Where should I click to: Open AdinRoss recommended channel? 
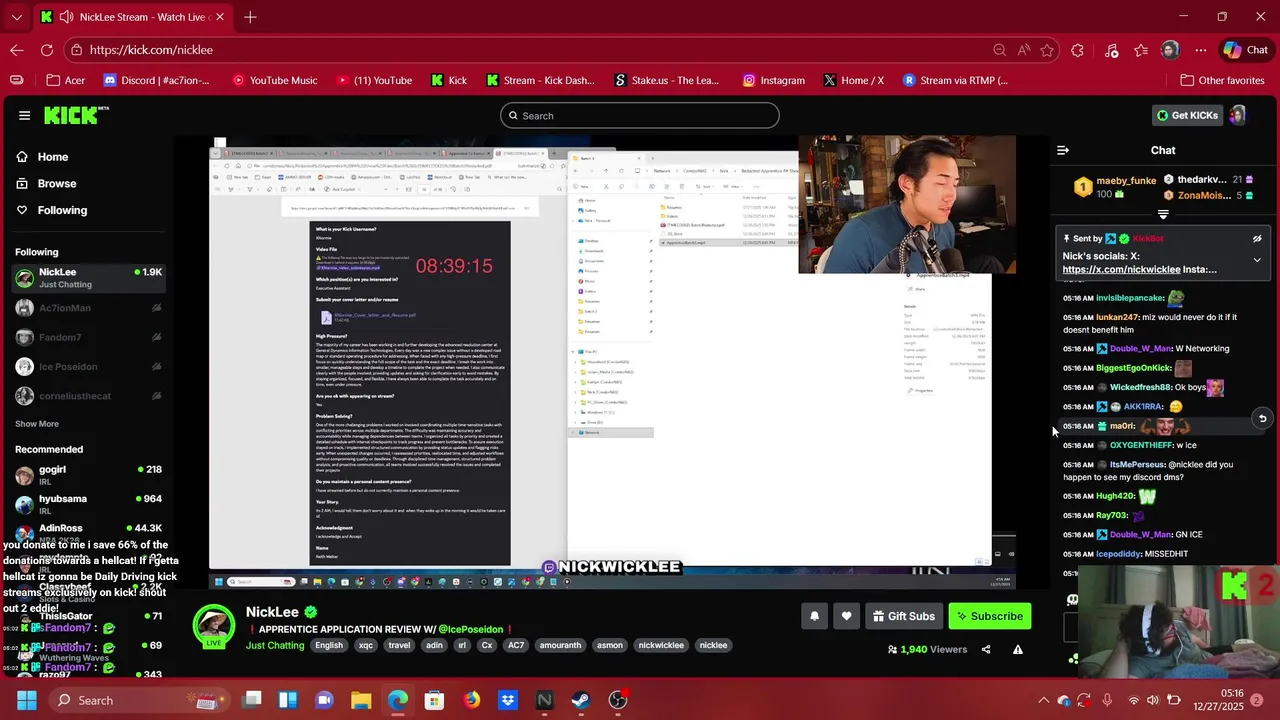[x=88, y=533]
